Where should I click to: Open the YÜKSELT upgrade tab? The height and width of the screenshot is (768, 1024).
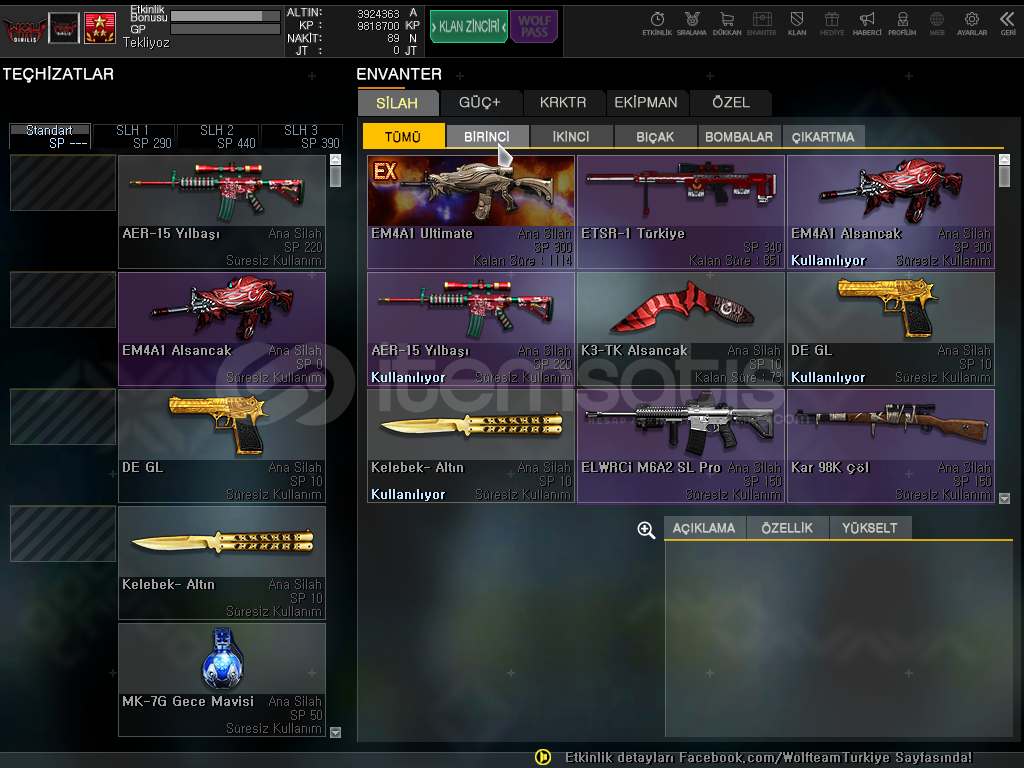coord(870,528)
